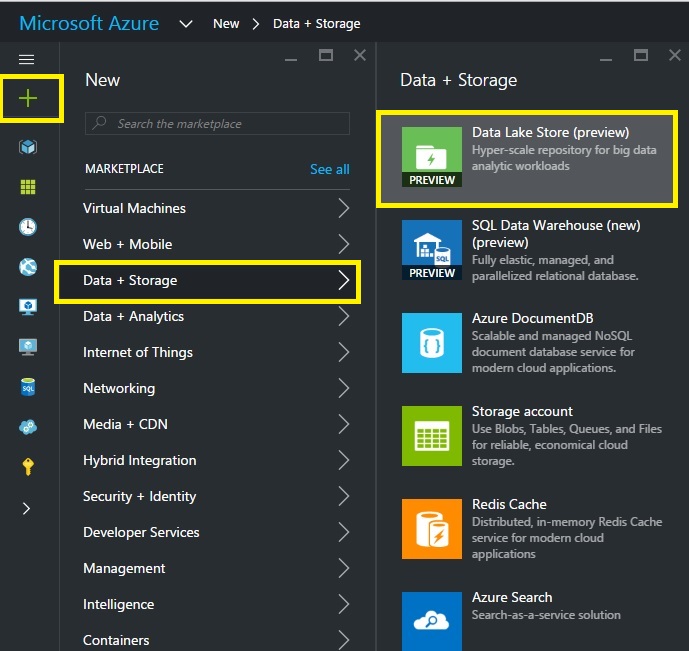Select Redis Cache title
The height and width of the screenshot is (651, 689).
(x=509, y=504)
